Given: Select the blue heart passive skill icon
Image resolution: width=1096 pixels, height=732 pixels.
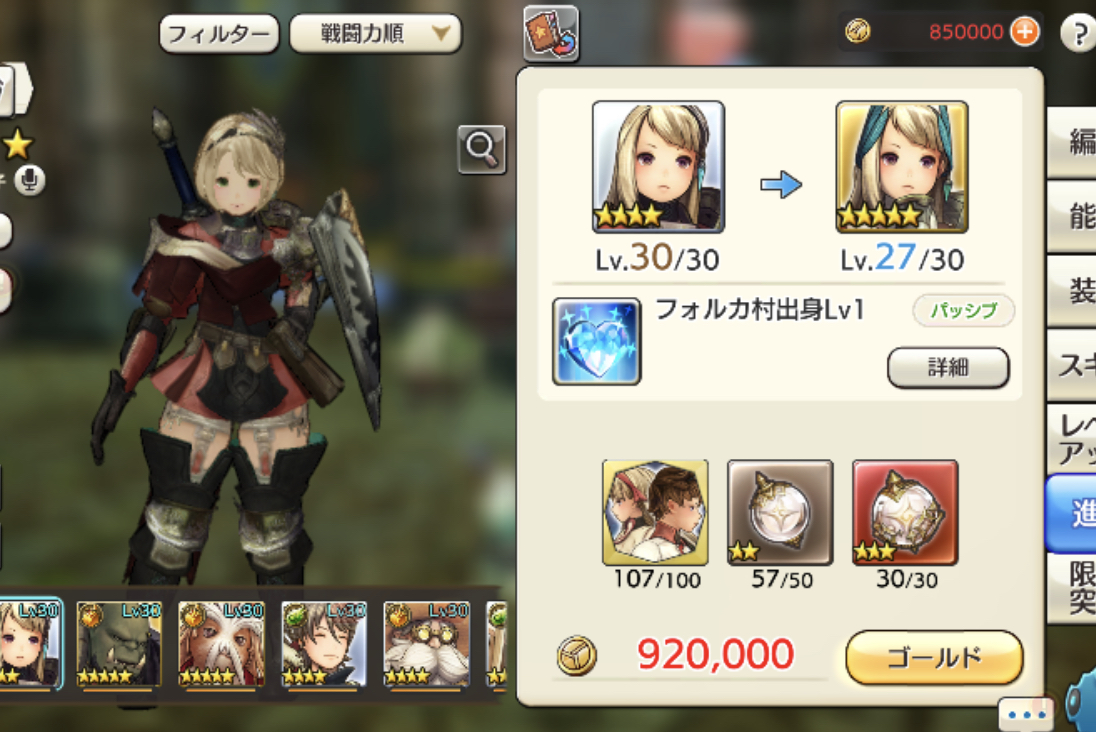Looking at the screenshot, I should [596, 341].
